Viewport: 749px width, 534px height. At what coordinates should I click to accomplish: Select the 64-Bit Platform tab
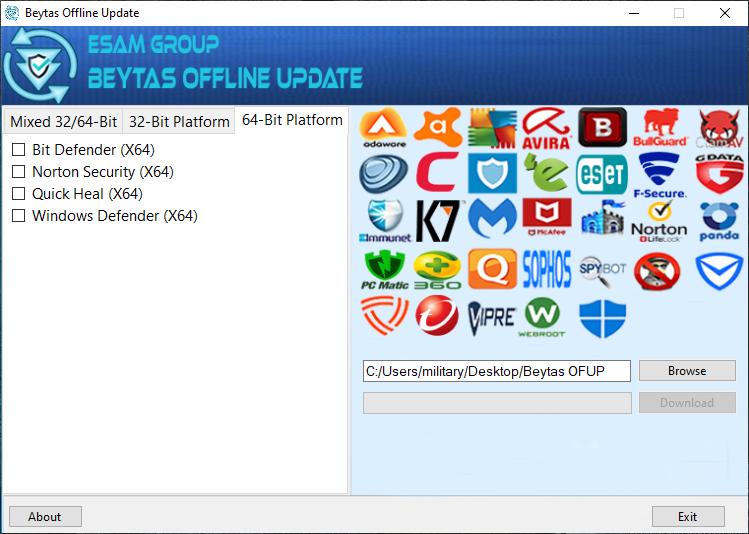click(x=292, y=120)
